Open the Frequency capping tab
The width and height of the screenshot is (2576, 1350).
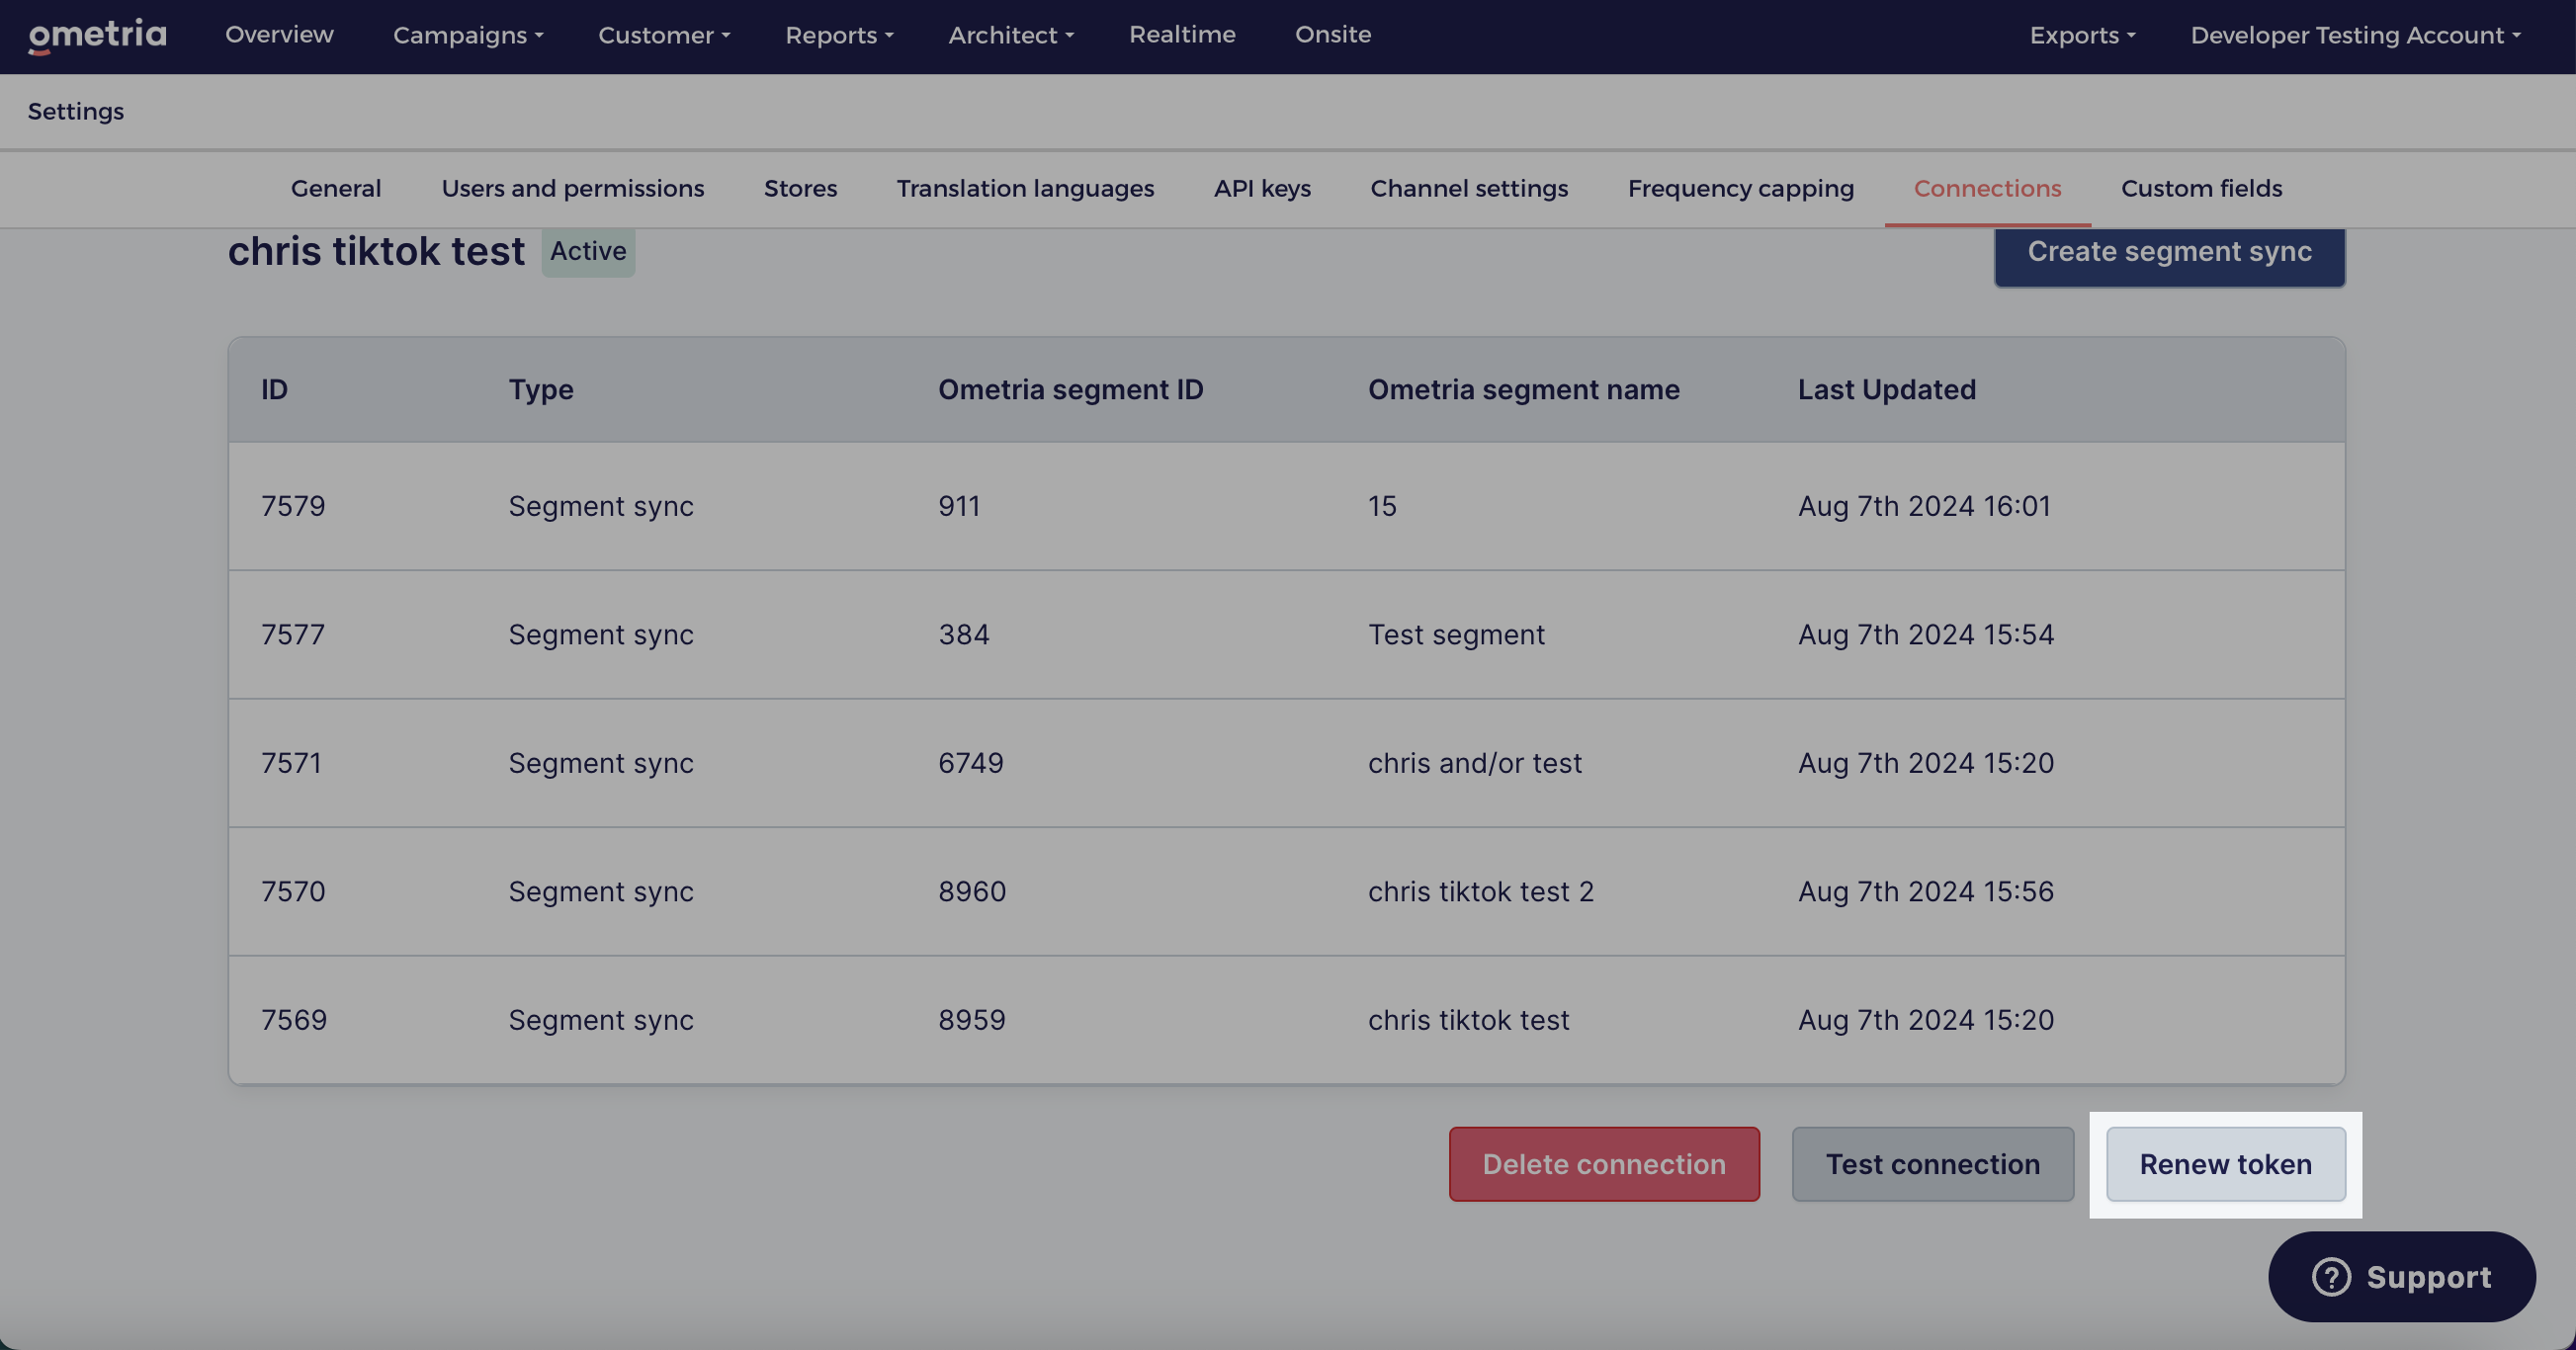click(1740, 188)
